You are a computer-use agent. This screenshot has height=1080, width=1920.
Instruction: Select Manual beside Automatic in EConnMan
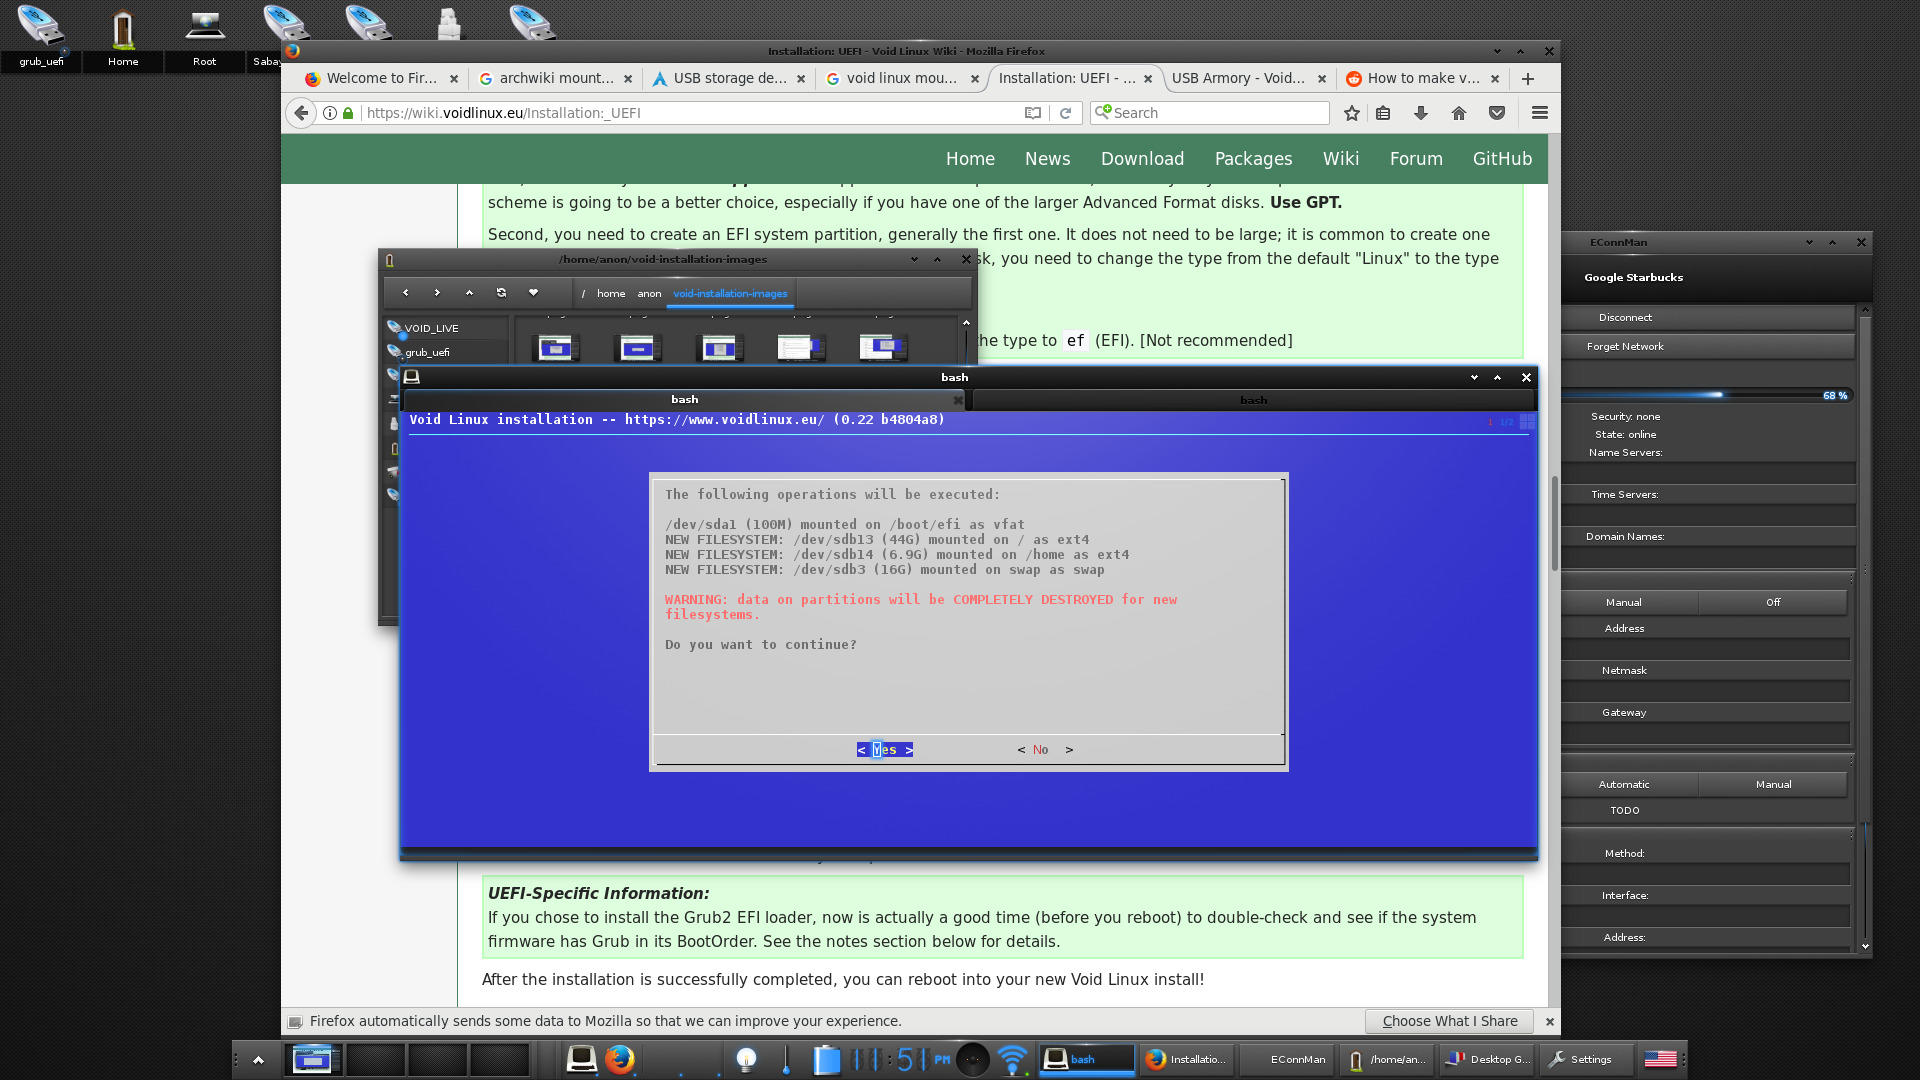pyautogui.click(x=1772, y=785)
